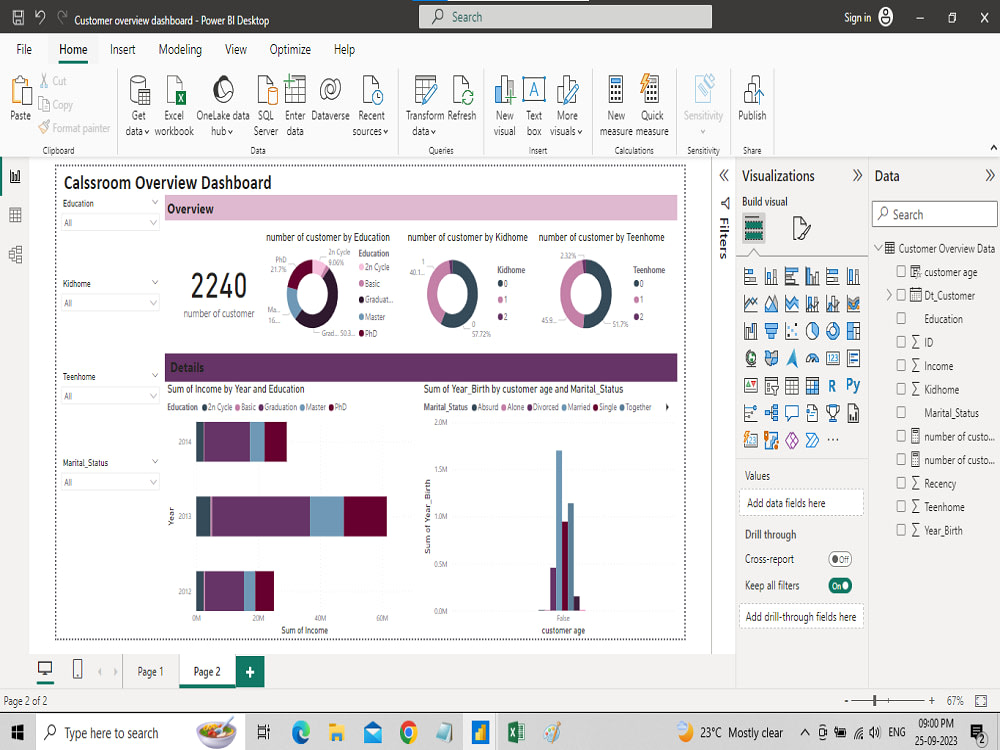1000x750 pixels.
Task: Open the Kidhome slicer All dropdown
Action: pyautogui.click(x=110, y=303)
